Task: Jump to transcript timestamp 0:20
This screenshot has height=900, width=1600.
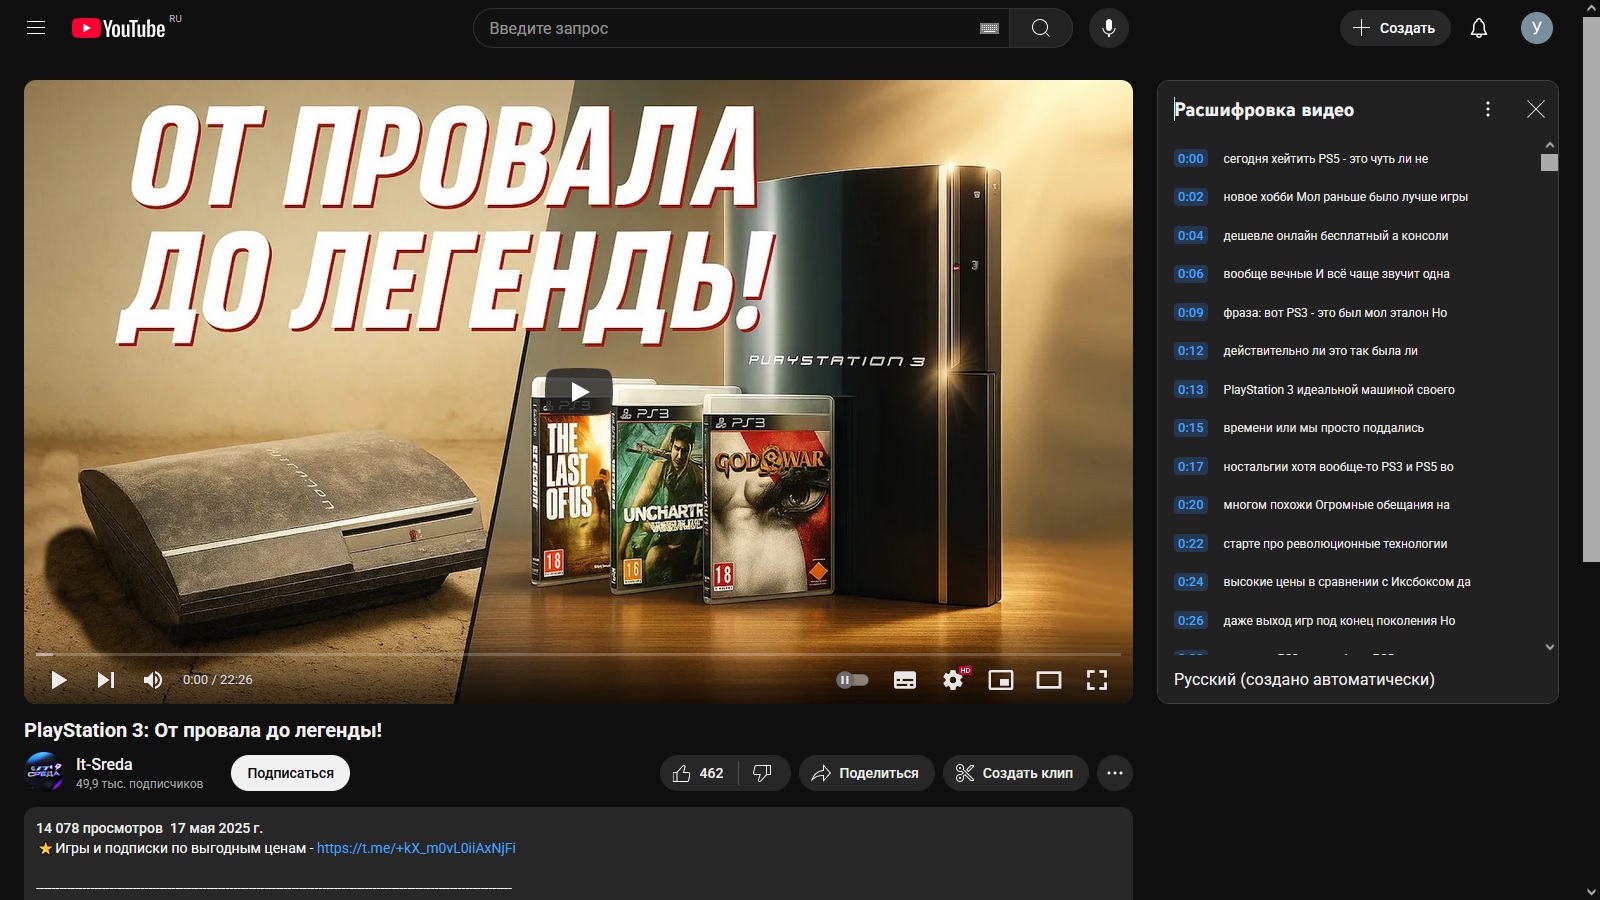Action: point(1190,505)
